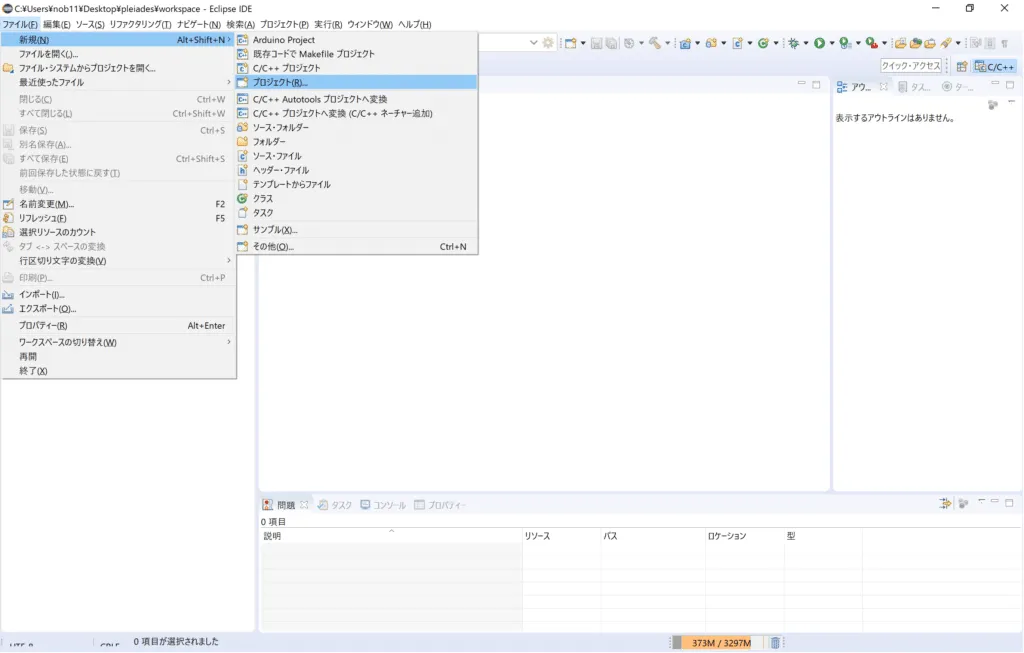Open the リファクタリング(T) menu

140,24
